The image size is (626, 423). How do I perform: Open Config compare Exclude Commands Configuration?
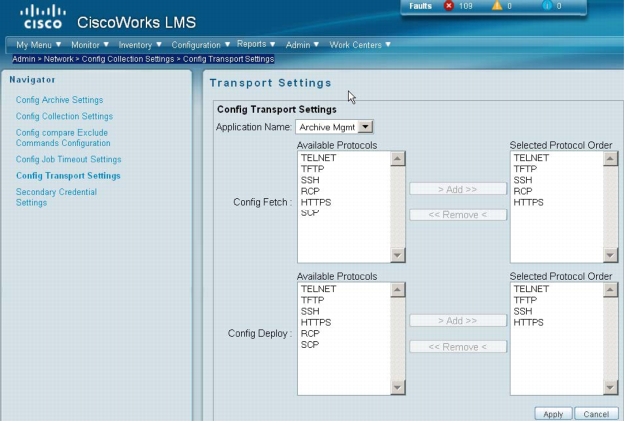tap(63, 138)
